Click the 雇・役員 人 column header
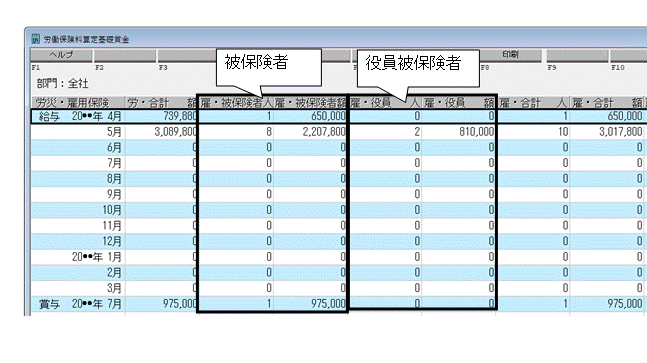The image size is (647, 363). click(385, 103)
